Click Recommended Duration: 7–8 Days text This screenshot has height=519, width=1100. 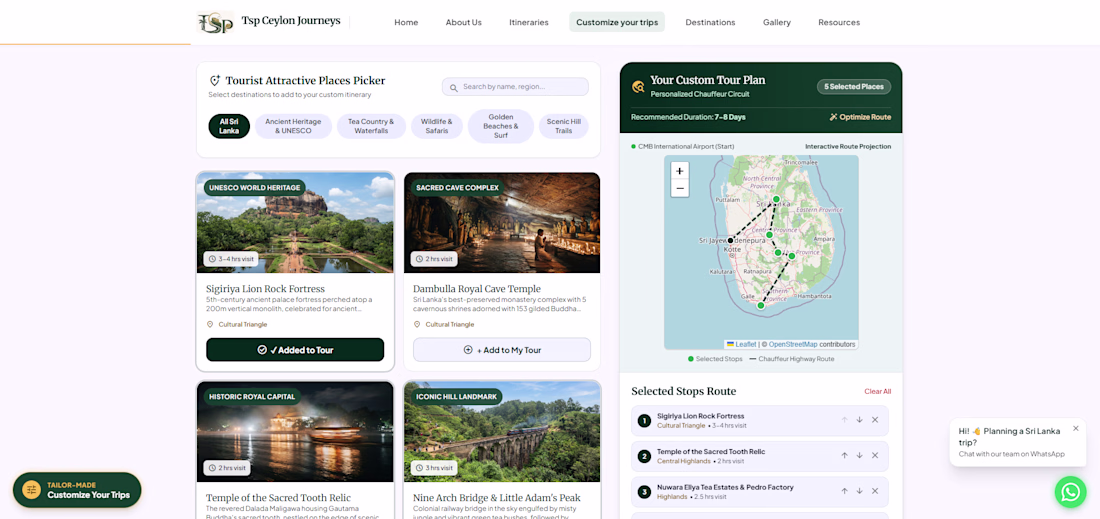pyautogui.click(x=686, y=117)
